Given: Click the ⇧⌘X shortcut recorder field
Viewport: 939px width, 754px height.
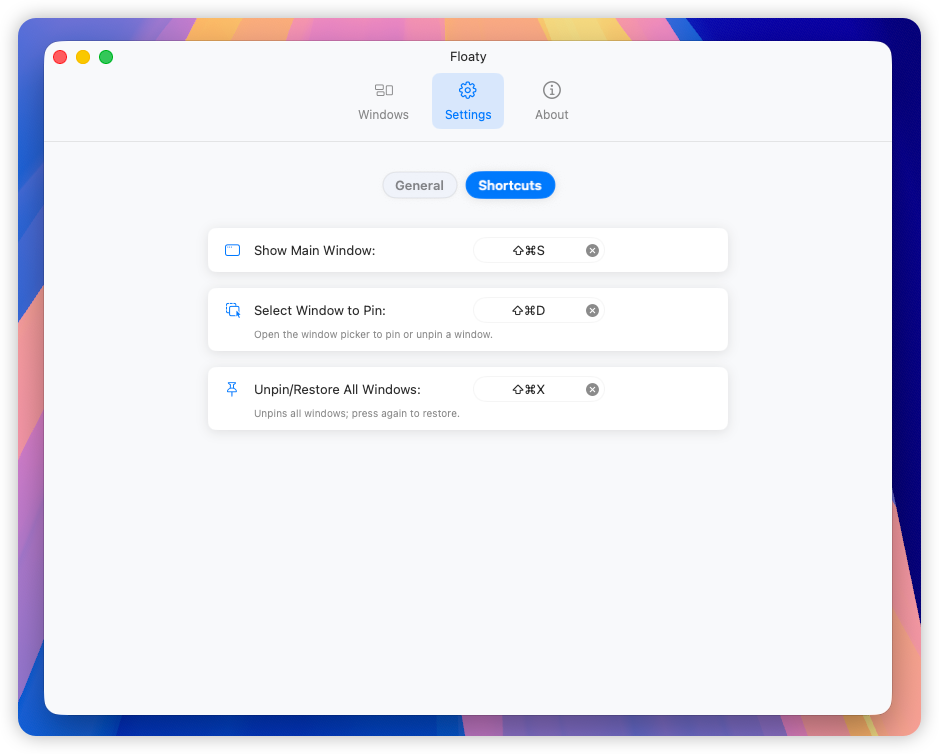Looking at the screenshot, I should coord(530,389).
